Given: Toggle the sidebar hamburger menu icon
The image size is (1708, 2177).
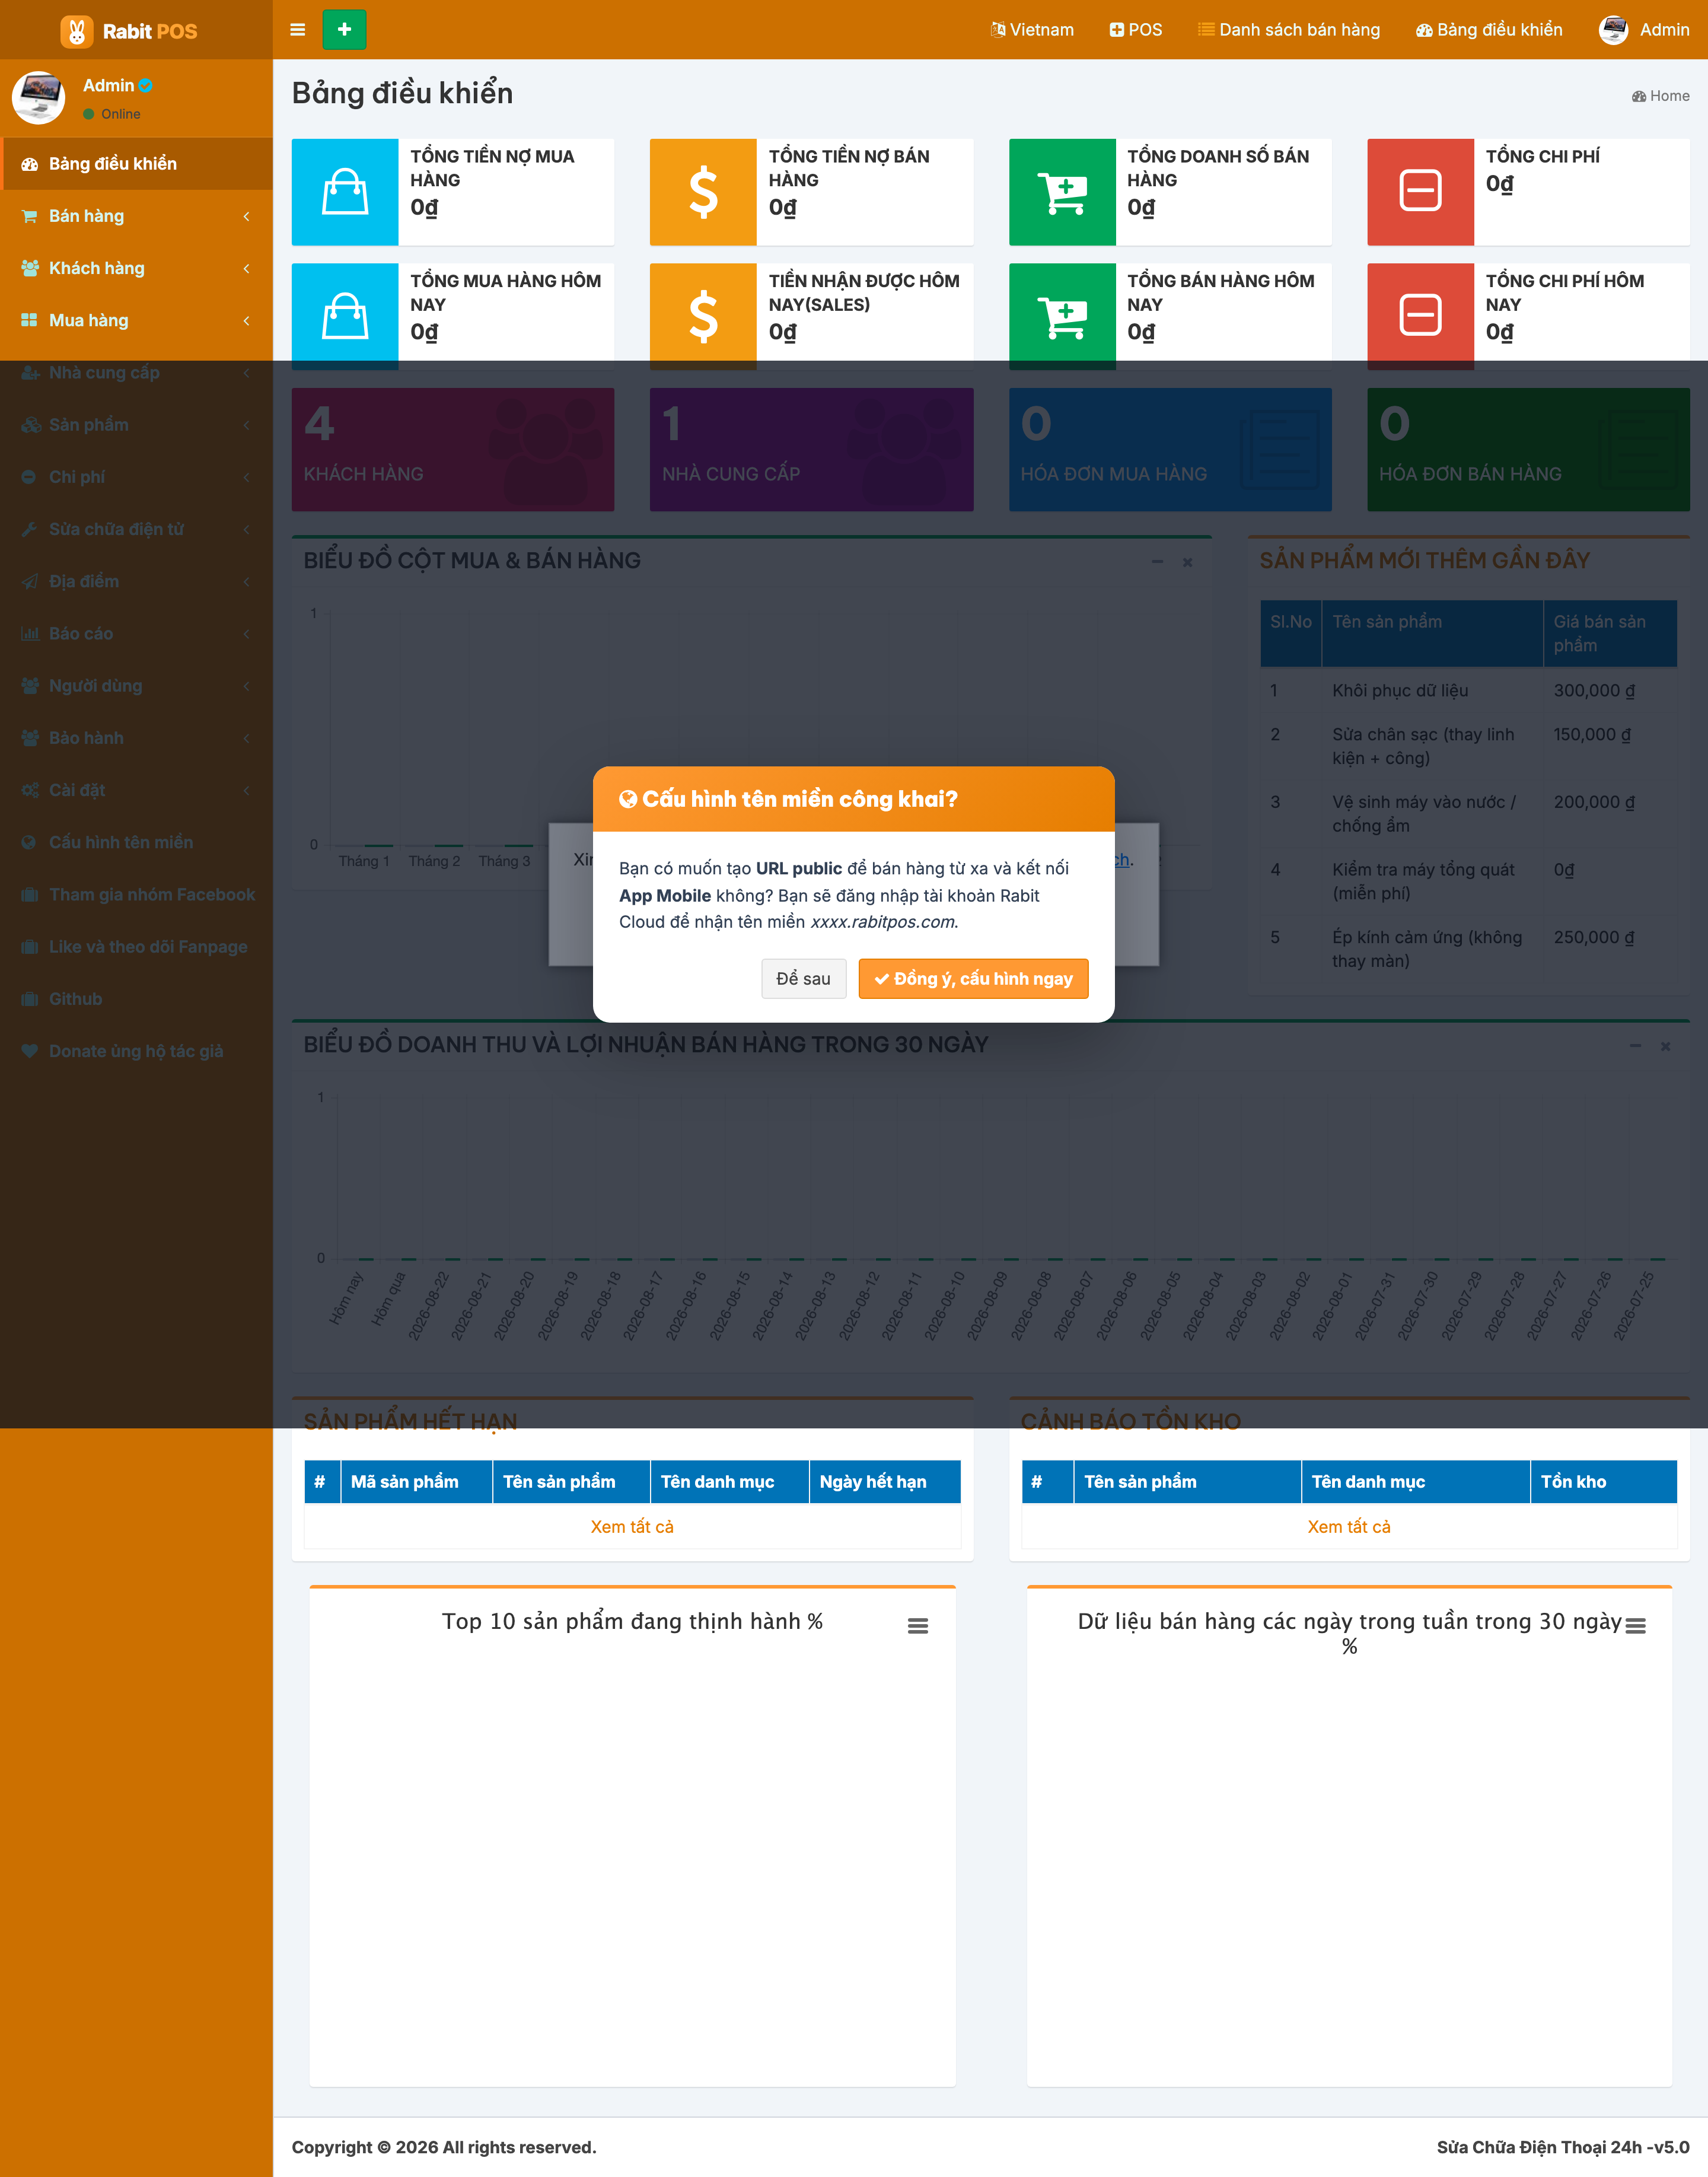Looking at the screenshot, I should pos(297,30).
